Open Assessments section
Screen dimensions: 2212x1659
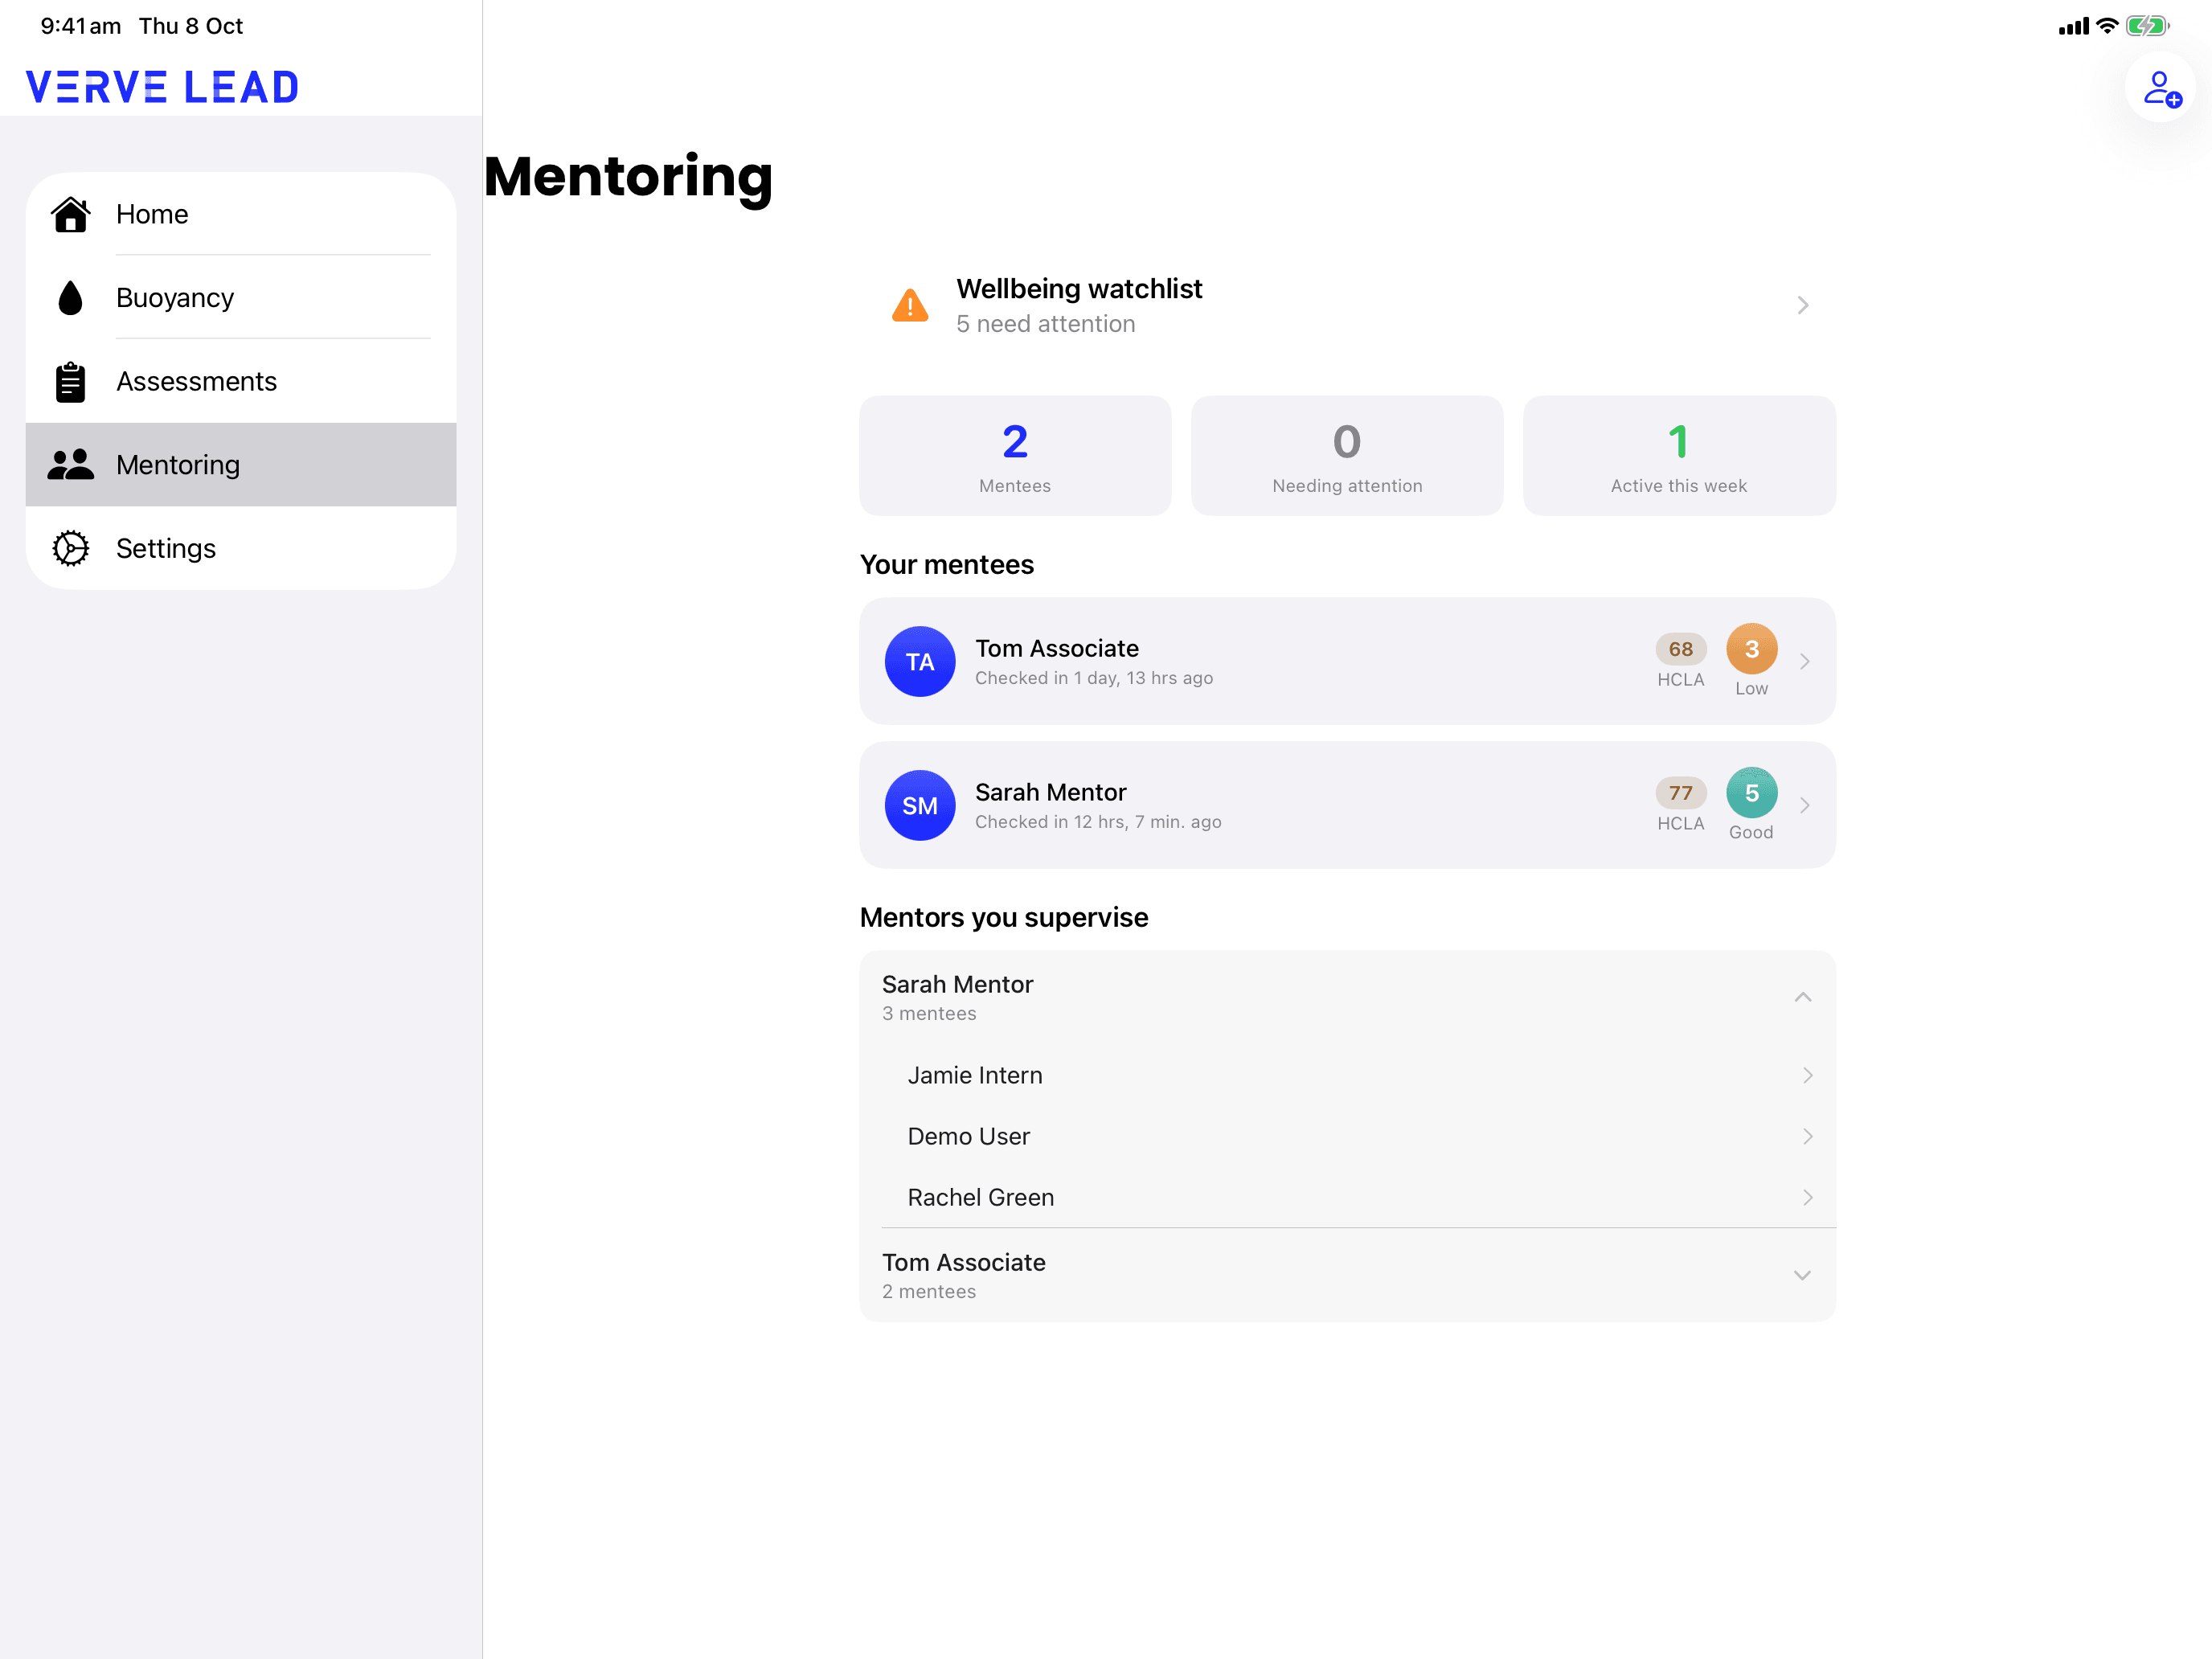click(241, 382)
